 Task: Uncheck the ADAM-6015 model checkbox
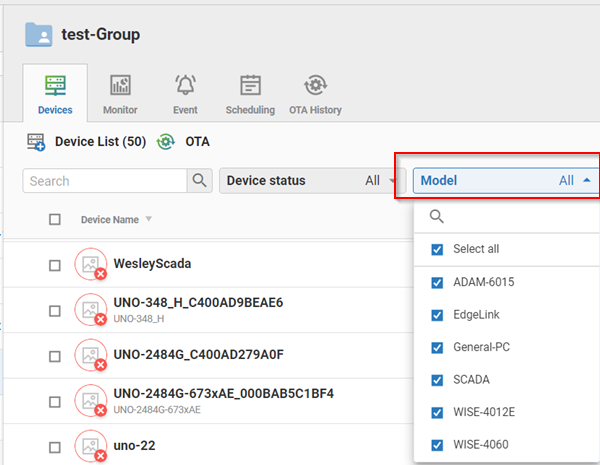click(436, 283)
